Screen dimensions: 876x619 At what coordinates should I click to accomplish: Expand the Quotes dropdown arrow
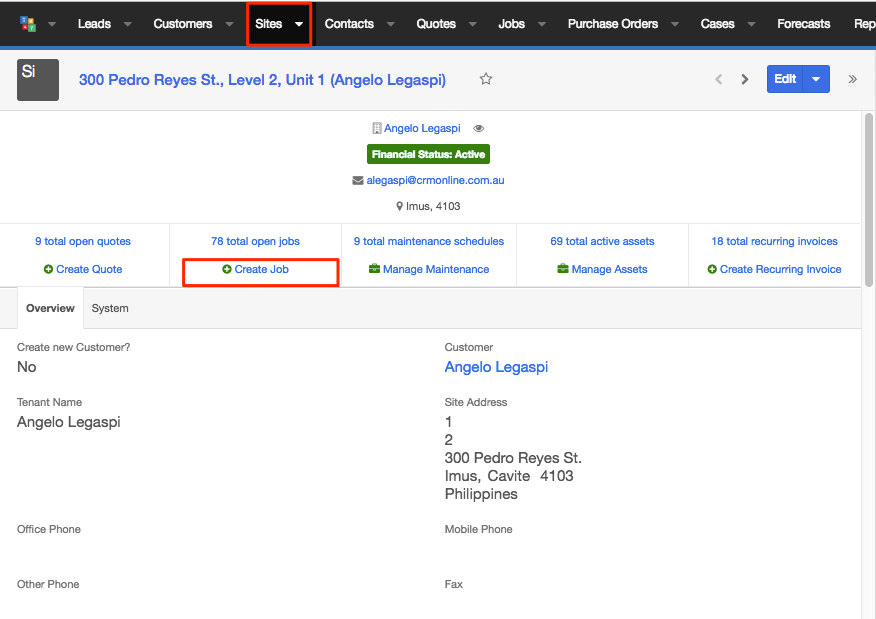pos(473,24)
